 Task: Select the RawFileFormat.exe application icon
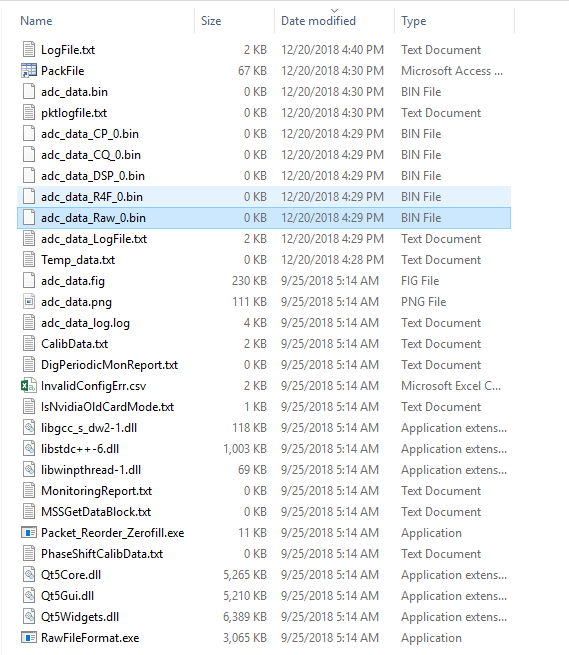29,637
